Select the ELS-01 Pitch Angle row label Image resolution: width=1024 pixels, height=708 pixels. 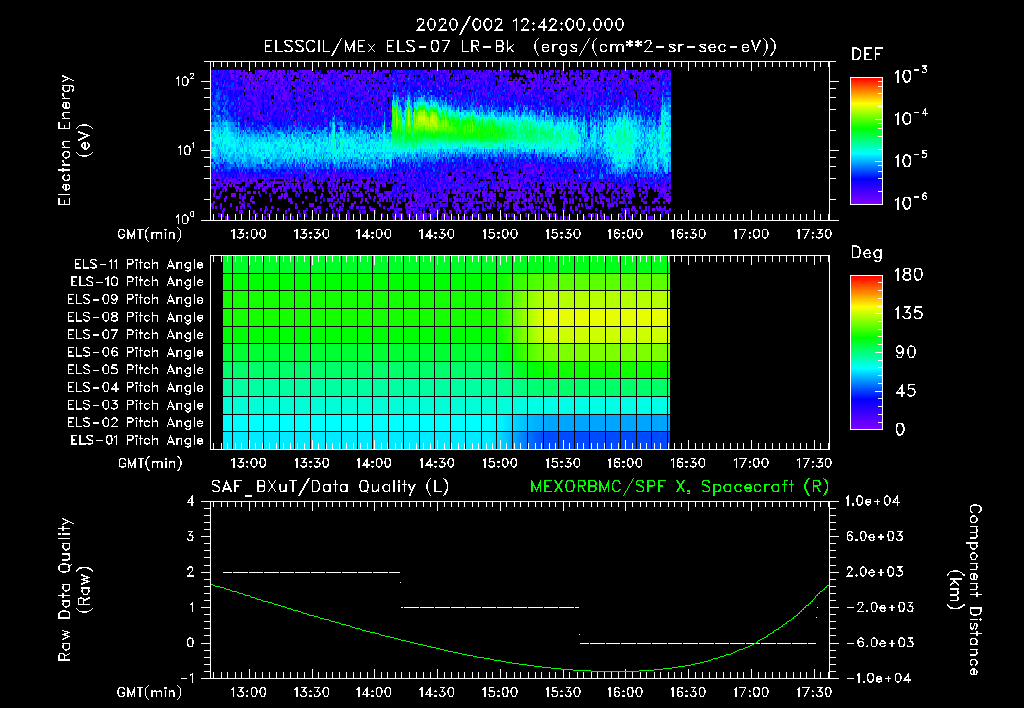[137, 440]
